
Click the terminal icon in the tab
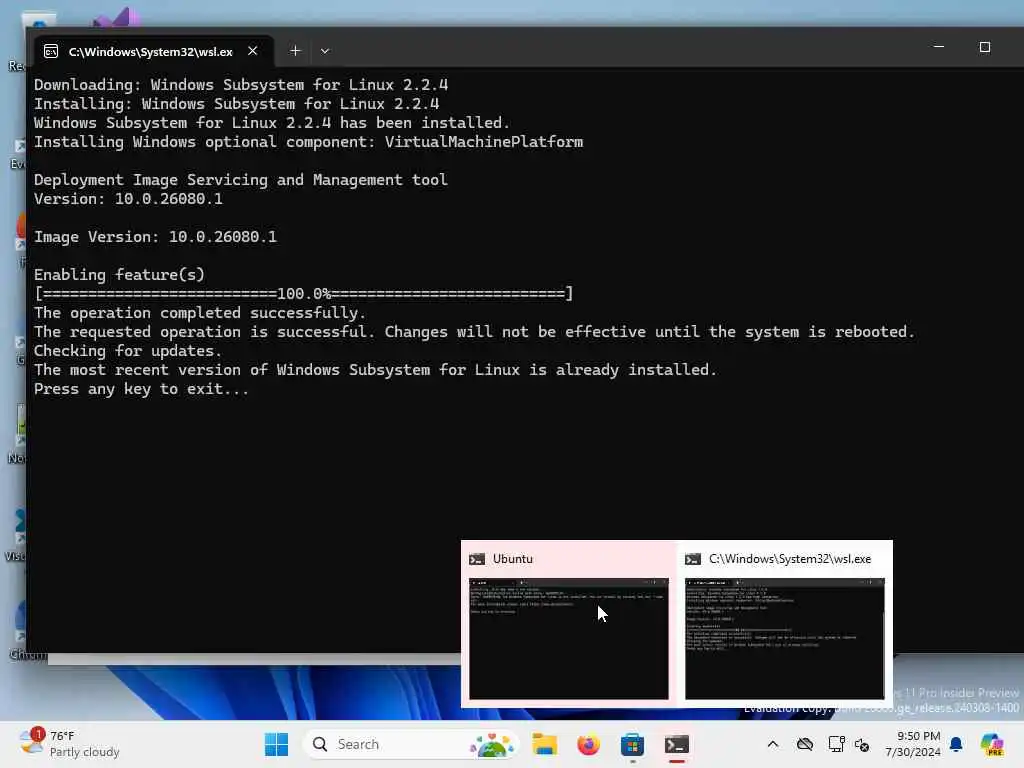[x=51, y=52]
